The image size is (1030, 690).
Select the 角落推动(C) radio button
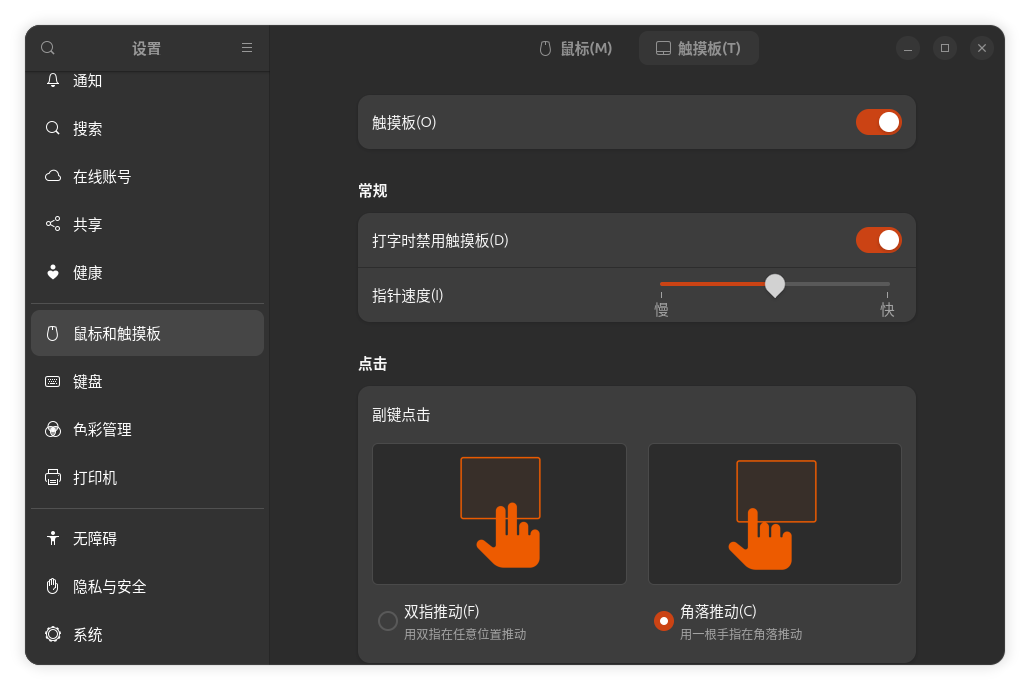coord(663,621)
